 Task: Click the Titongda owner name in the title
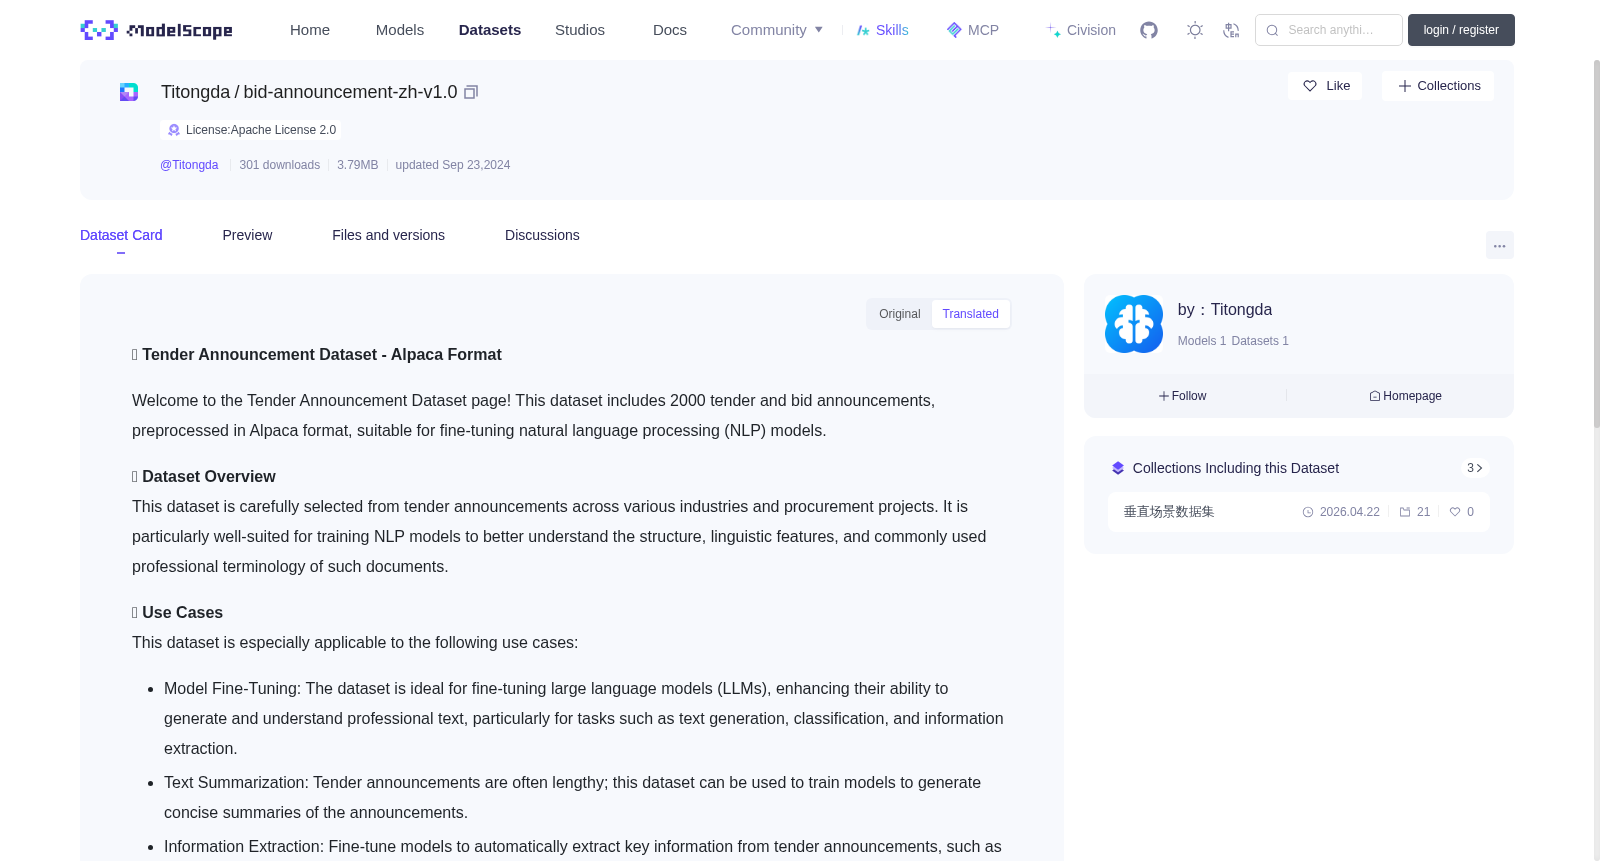coord(195,92)
